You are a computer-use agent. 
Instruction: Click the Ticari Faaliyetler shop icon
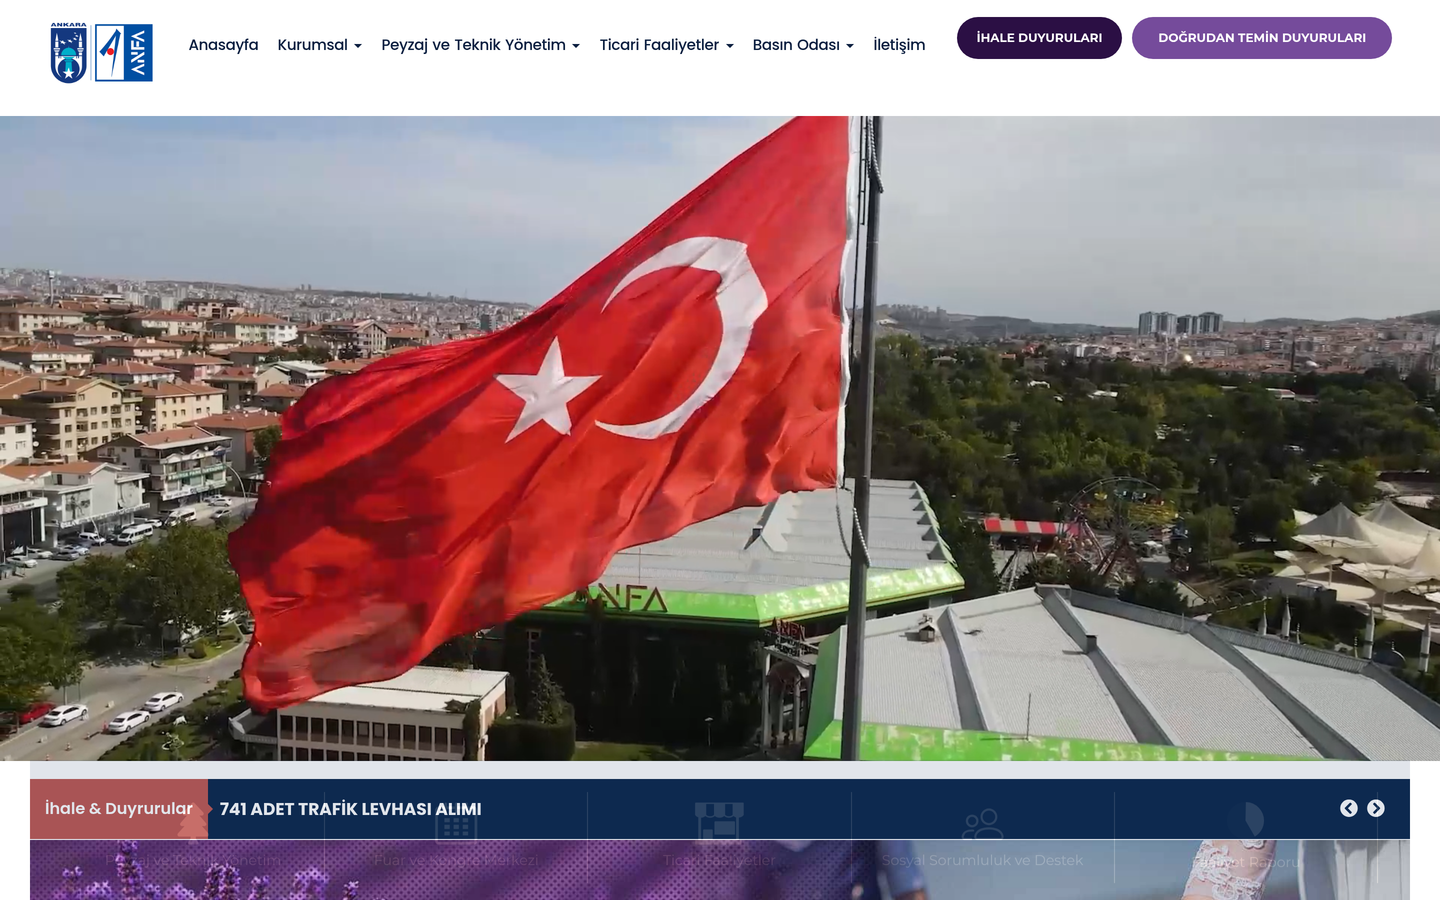point(719,822)
